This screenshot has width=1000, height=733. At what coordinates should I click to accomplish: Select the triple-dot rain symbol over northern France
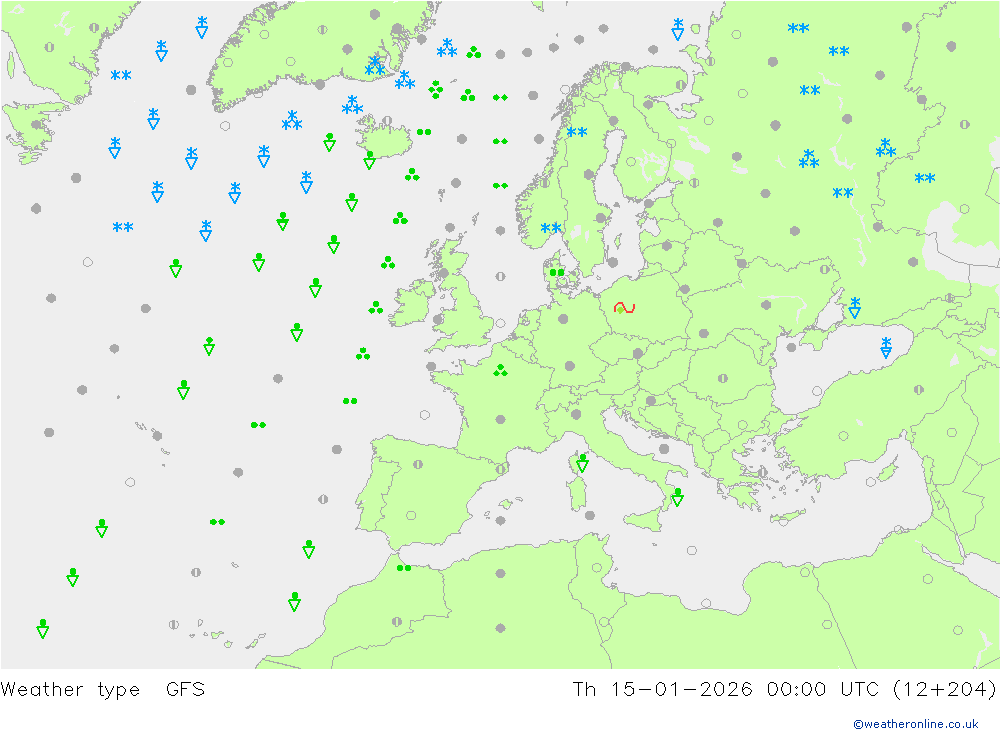(501, 370)
